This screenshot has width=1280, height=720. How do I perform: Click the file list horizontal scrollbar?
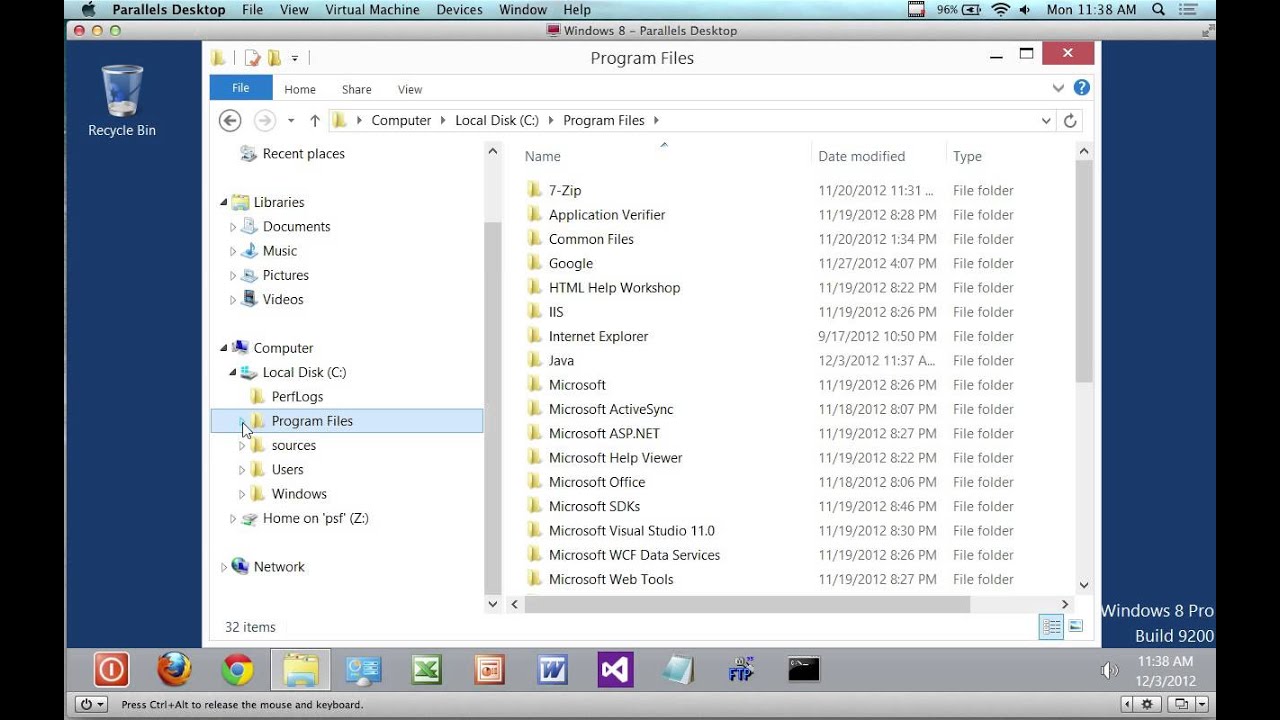(747, 604)
